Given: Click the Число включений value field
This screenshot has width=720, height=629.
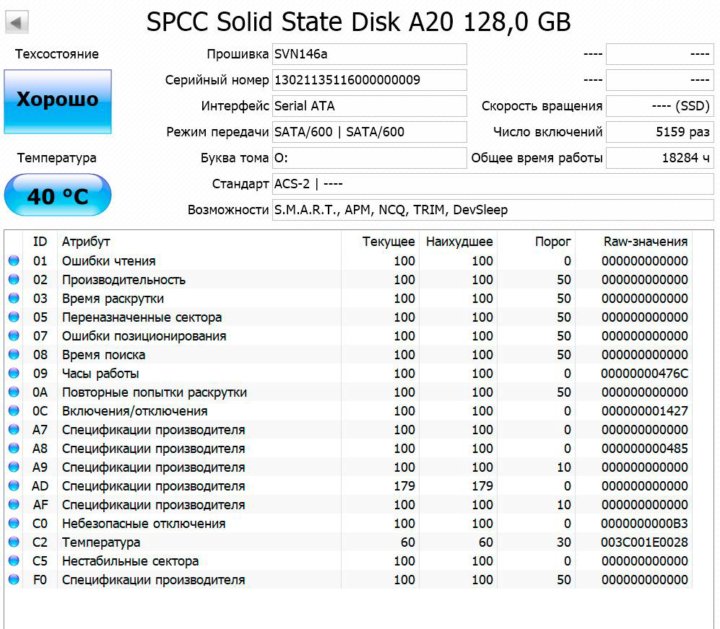Looking at the screenshot, I should click(x=660, y=132).
